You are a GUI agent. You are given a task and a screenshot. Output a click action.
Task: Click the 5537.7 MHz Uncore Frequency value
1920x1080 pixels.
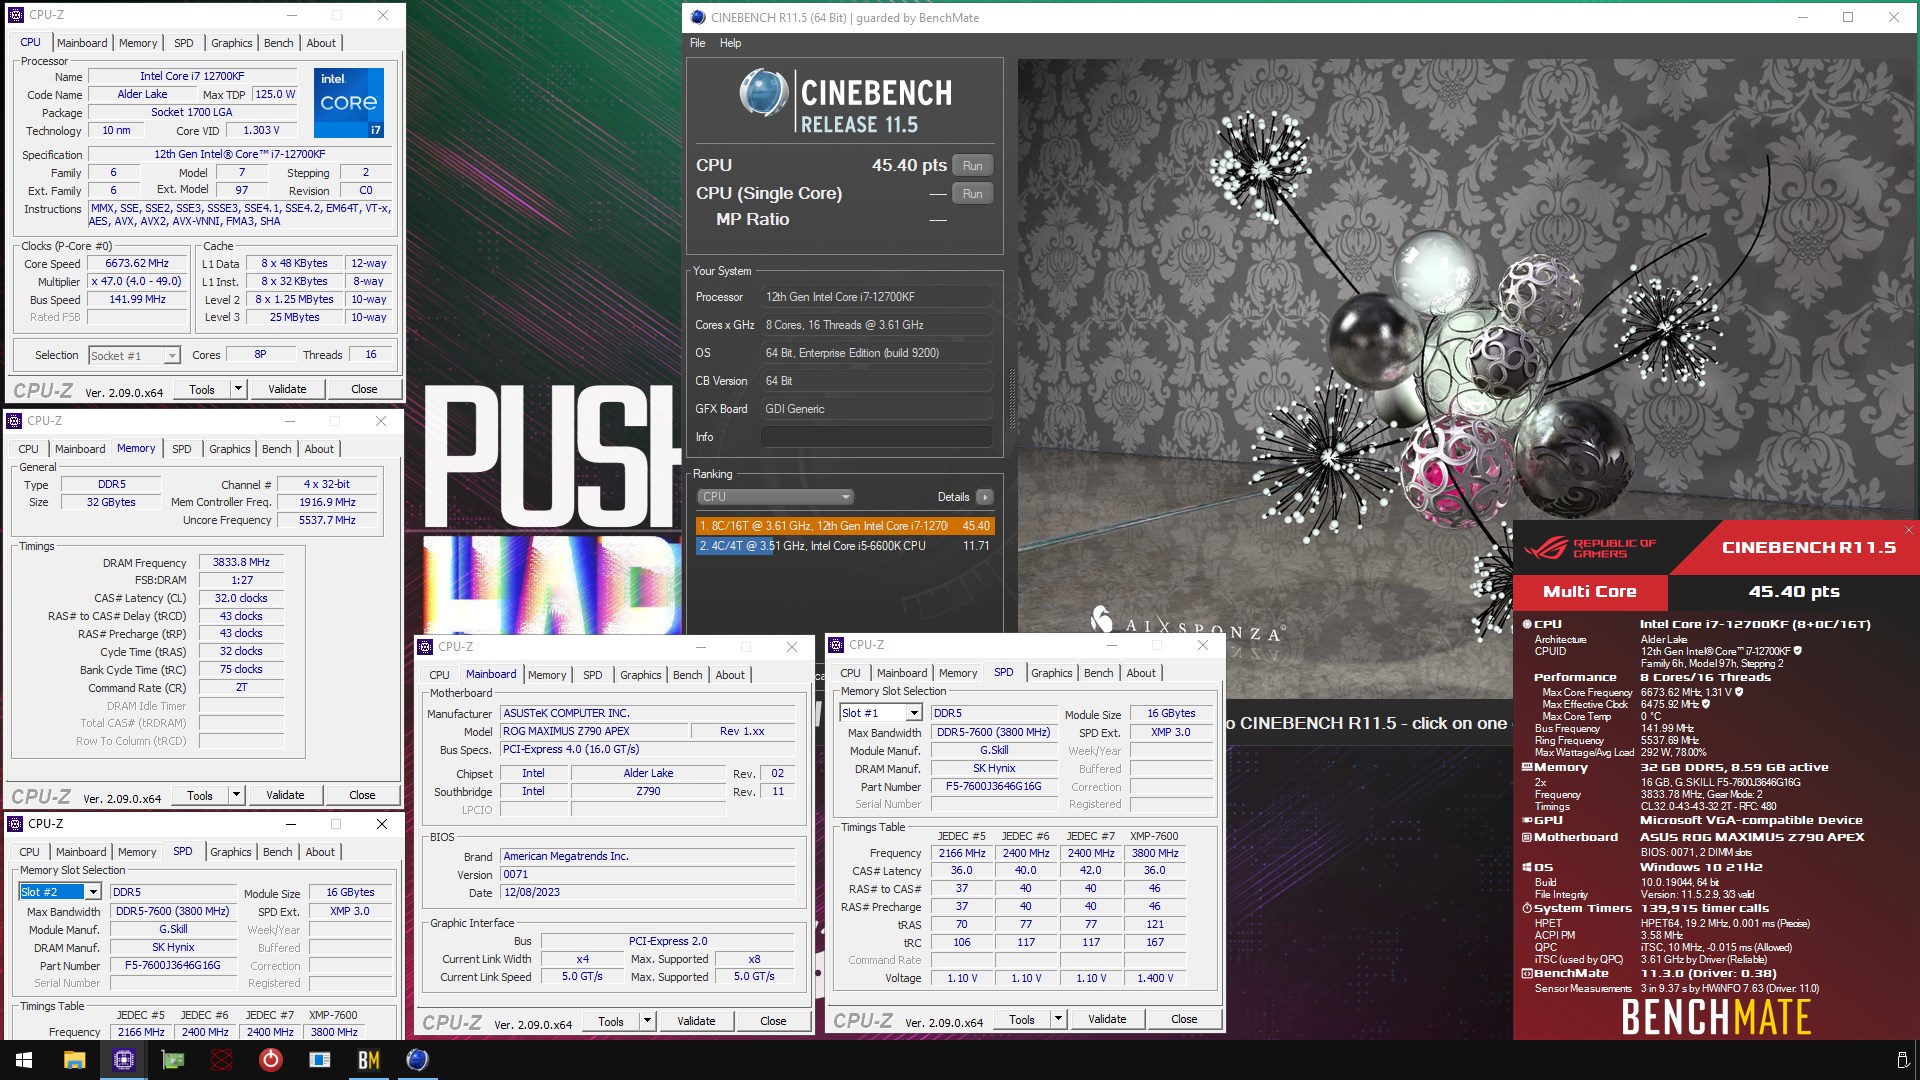[327, 520]
